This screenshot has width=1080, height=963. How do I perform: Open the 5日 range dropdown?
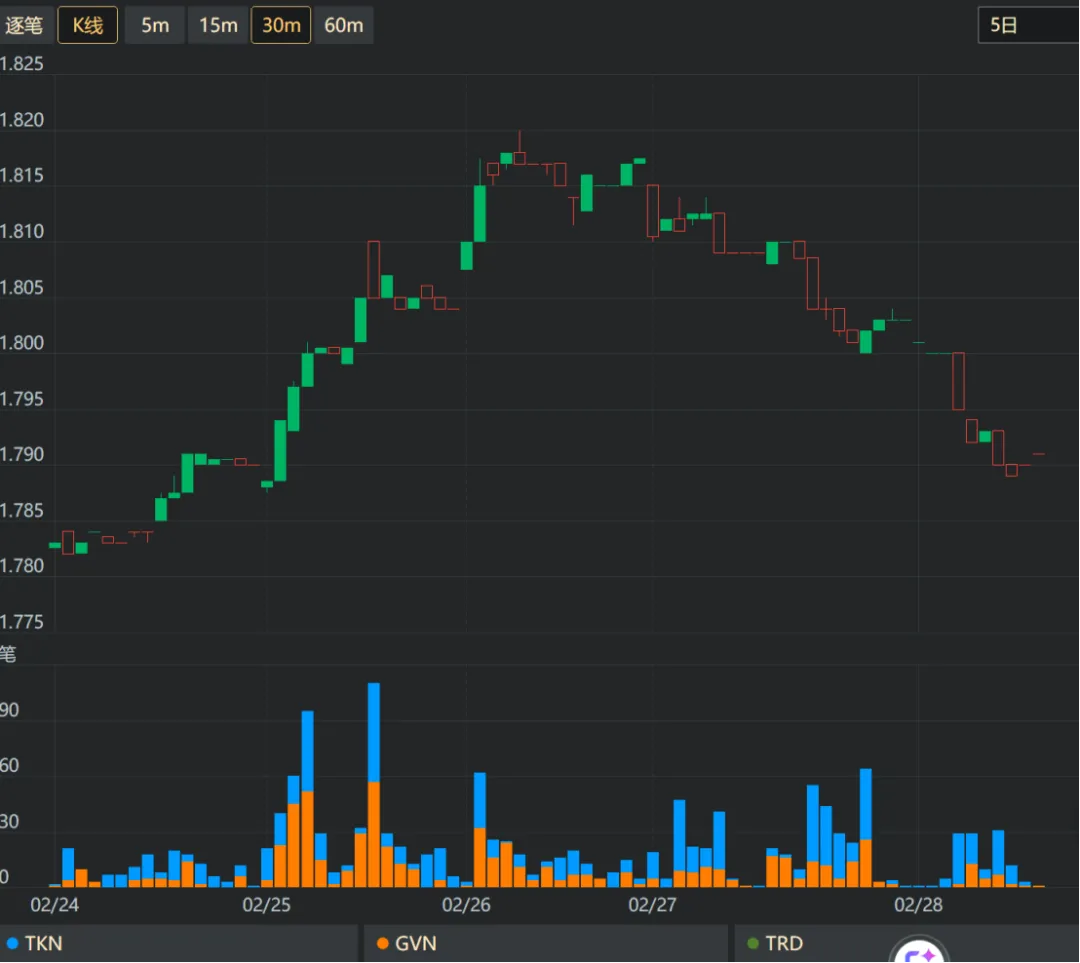tap(1028, 25)
